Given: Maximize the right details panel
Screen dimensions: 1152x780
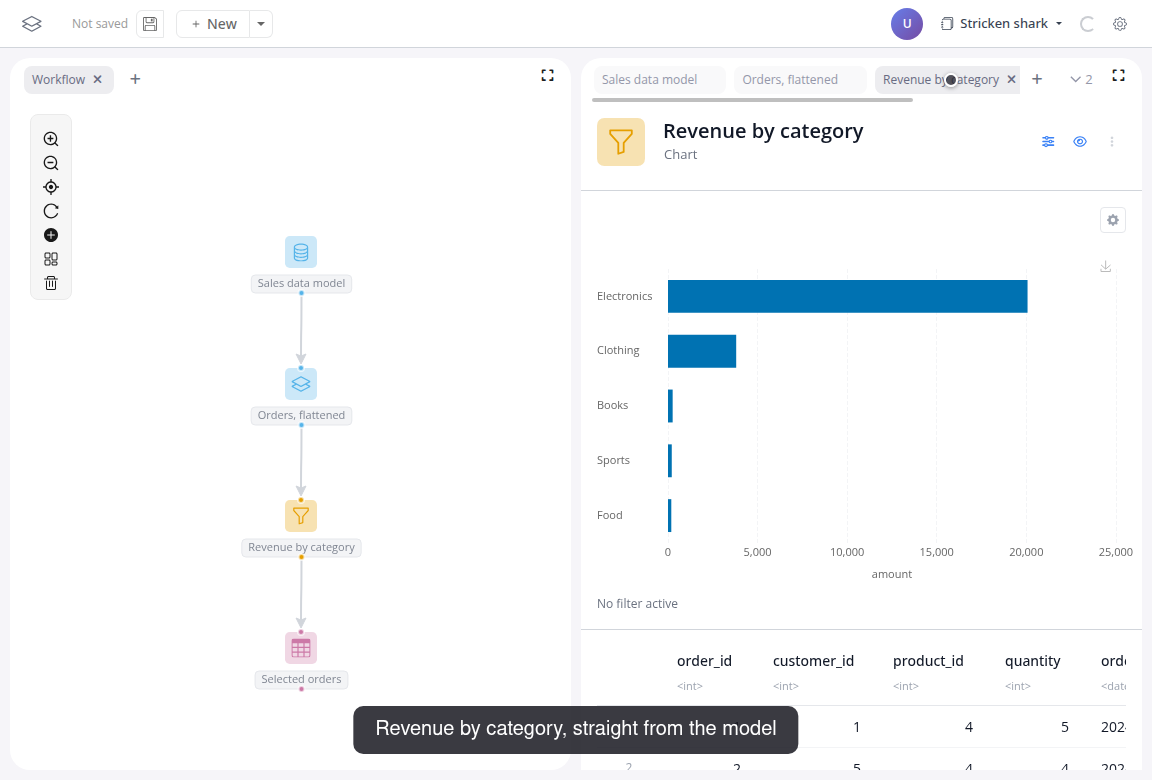Looking at the screenshot, I should click(1118, 75).
